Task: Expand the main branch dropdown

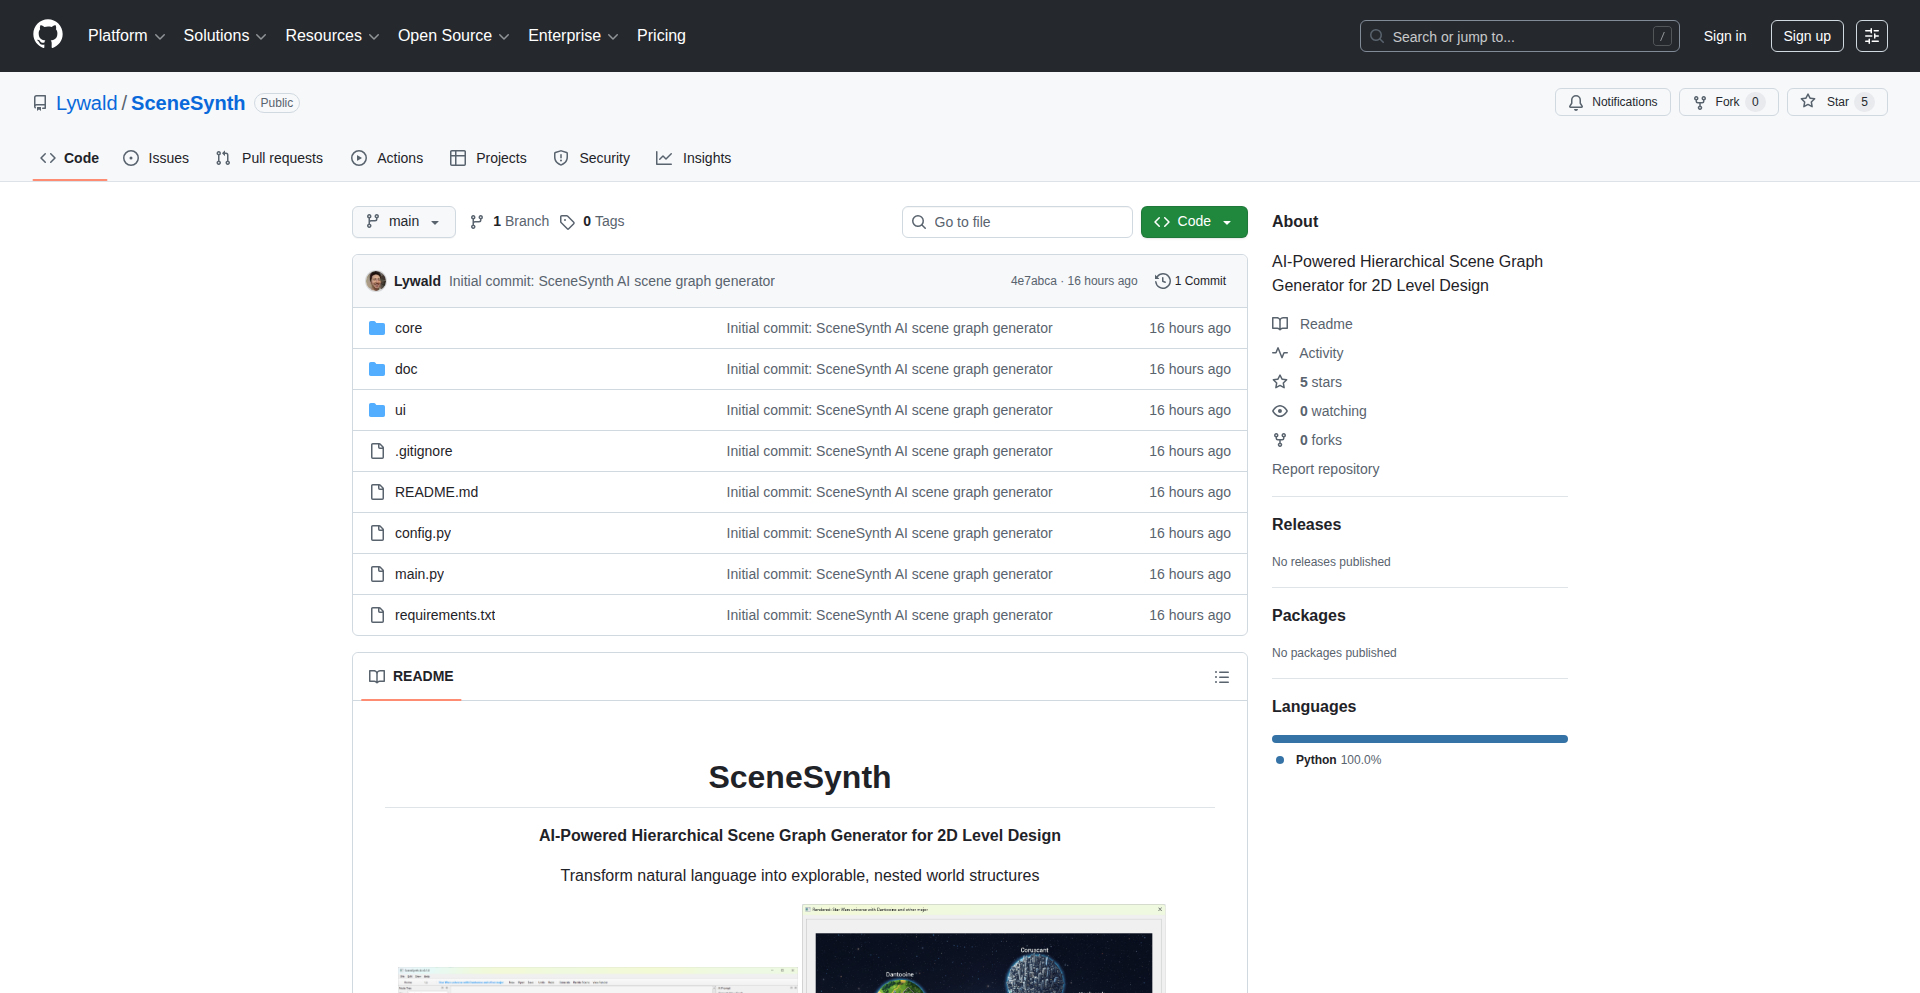Action: [x=403, y=222]
